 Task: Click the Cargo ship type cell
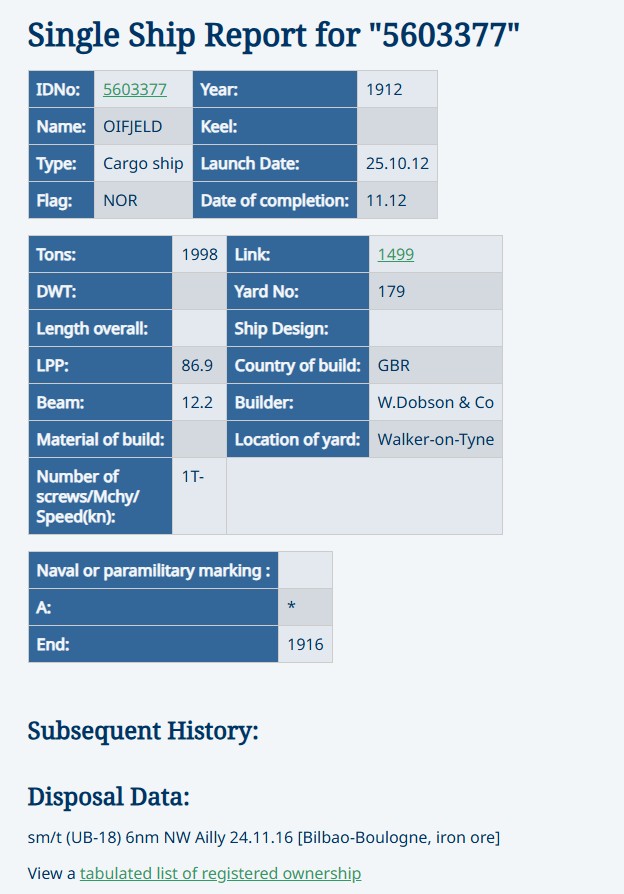point(143,163)
